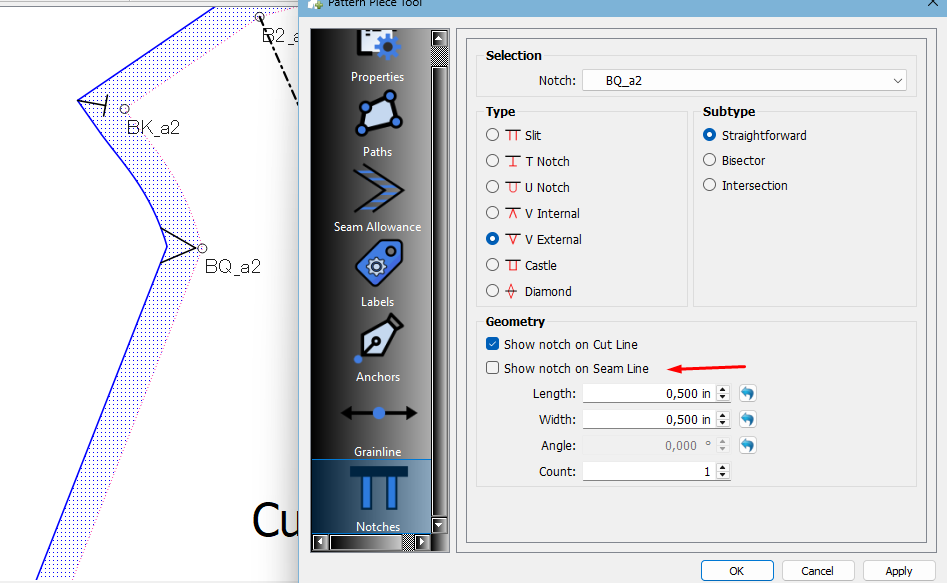Increase the Count stepper value

723,467
